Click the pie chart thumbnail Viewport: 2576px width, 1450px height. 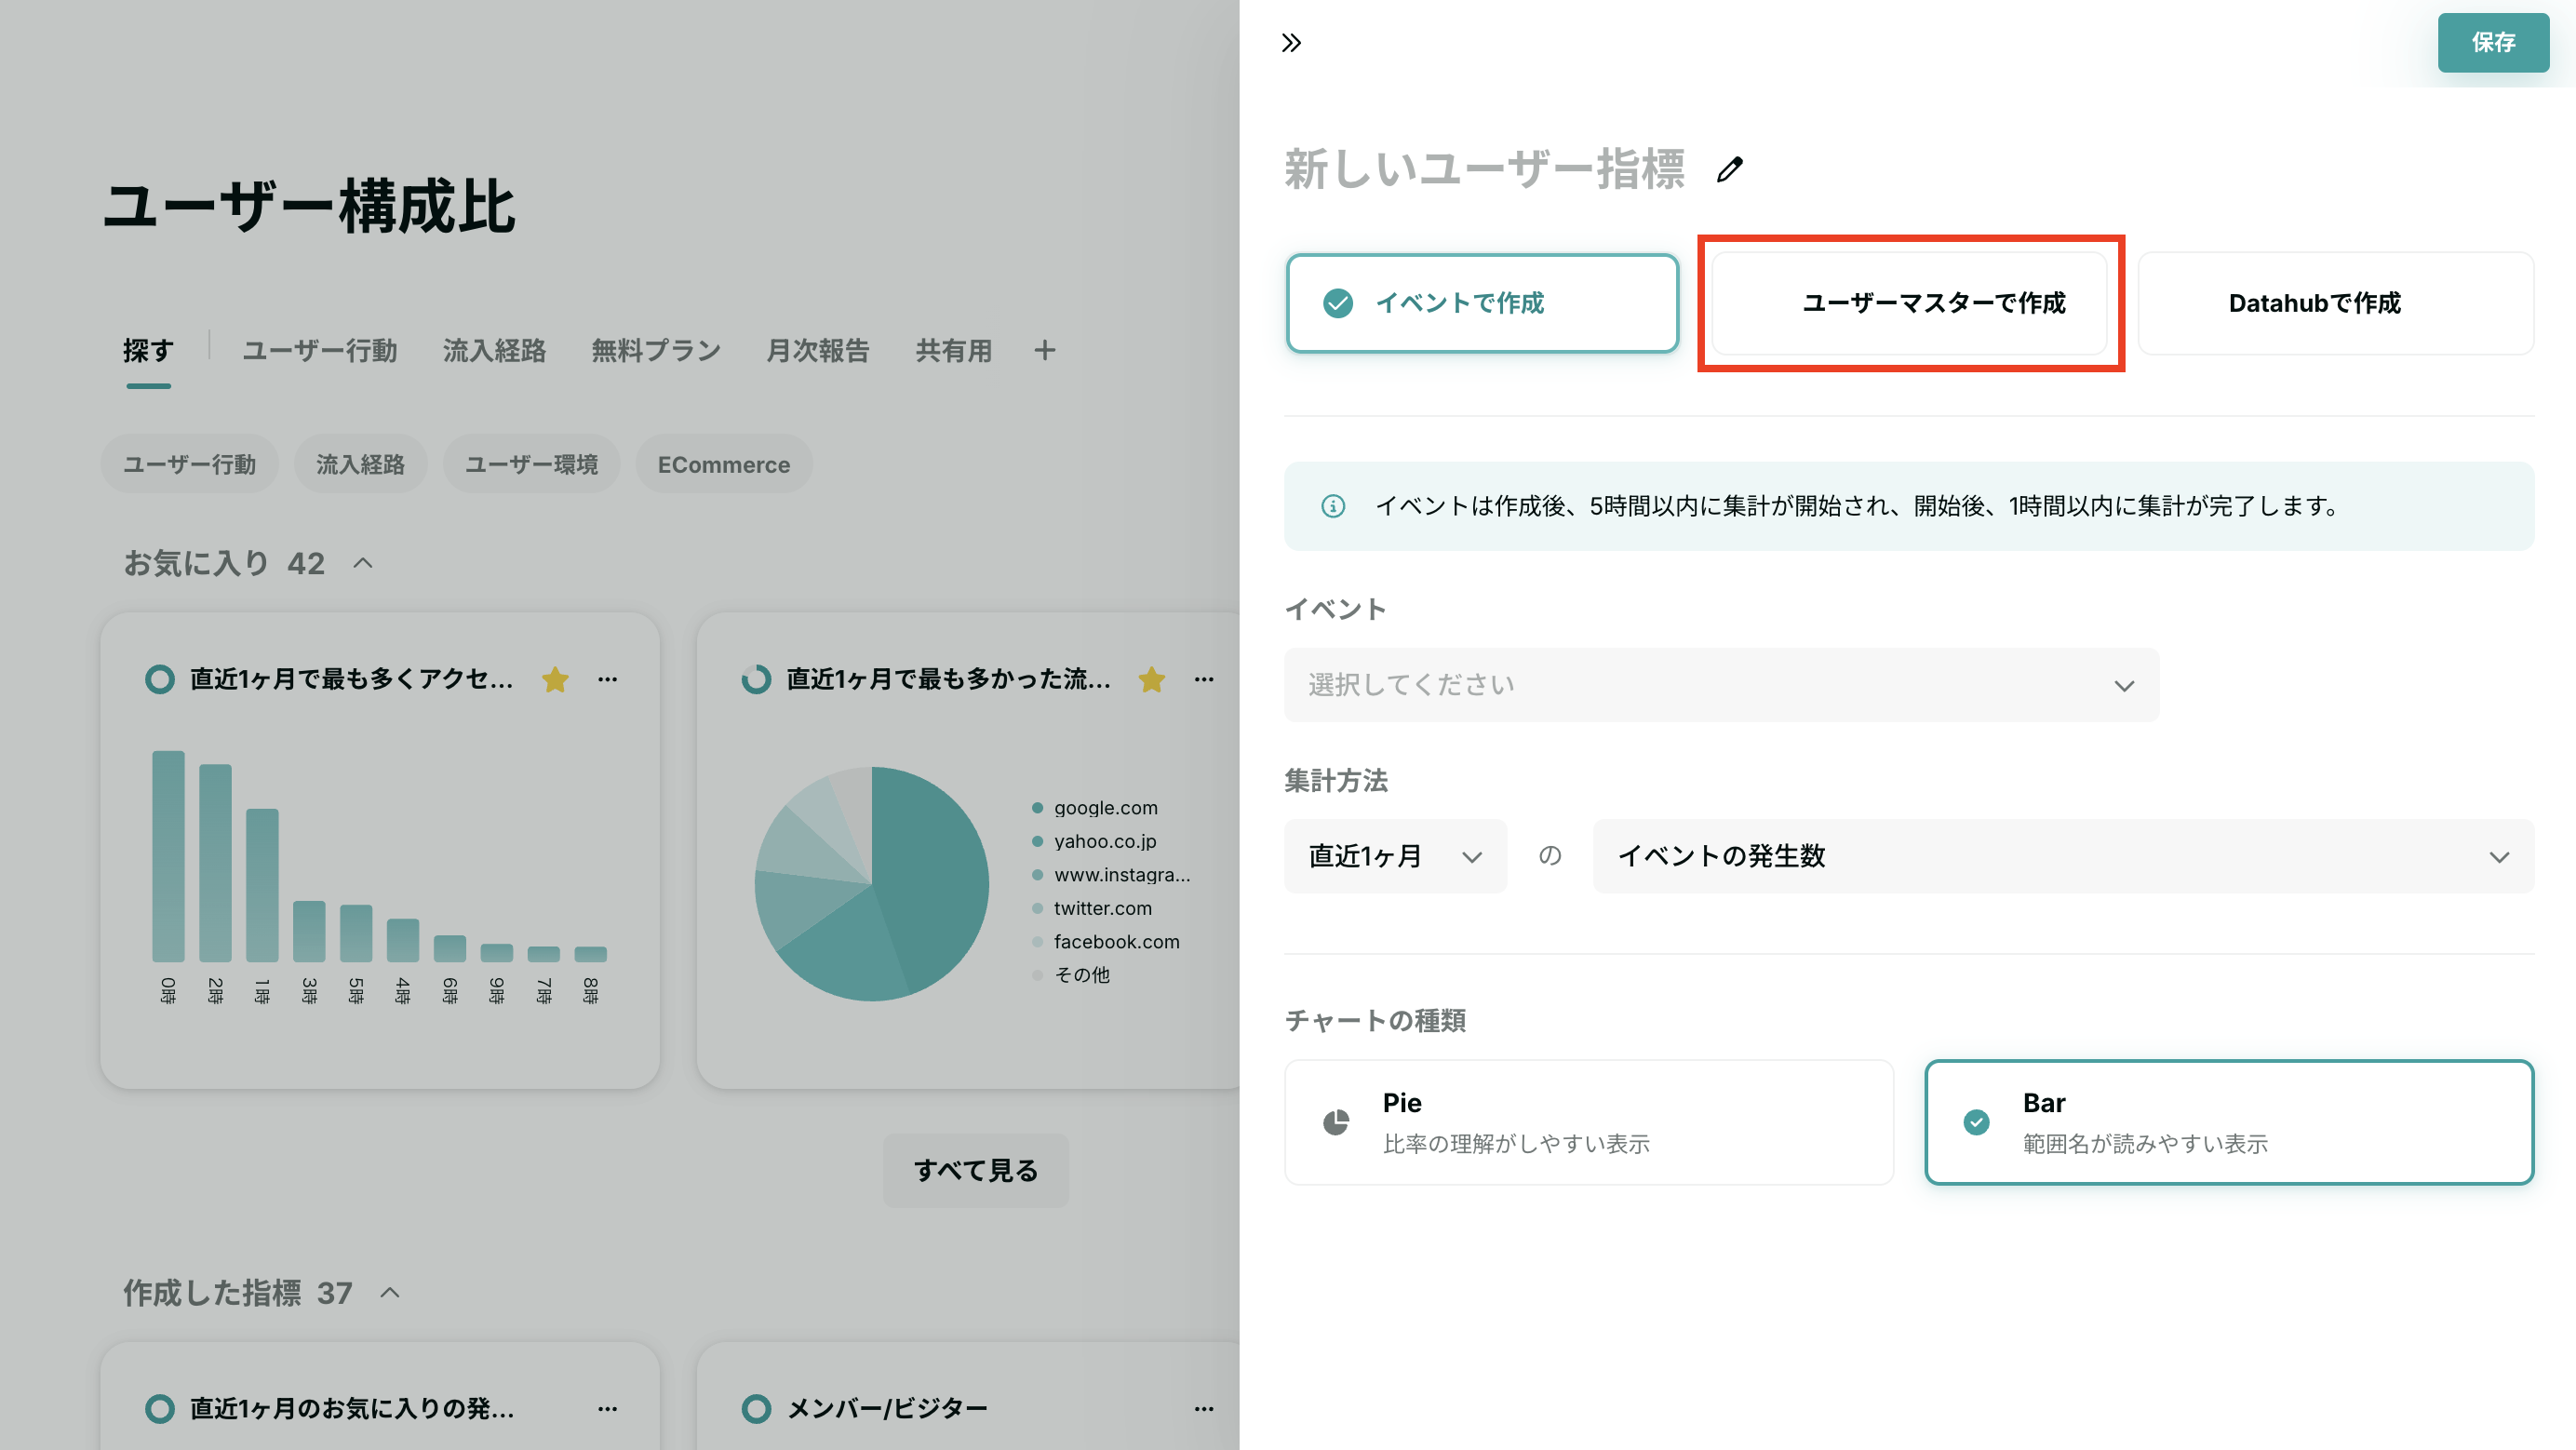tap(872, 884)
